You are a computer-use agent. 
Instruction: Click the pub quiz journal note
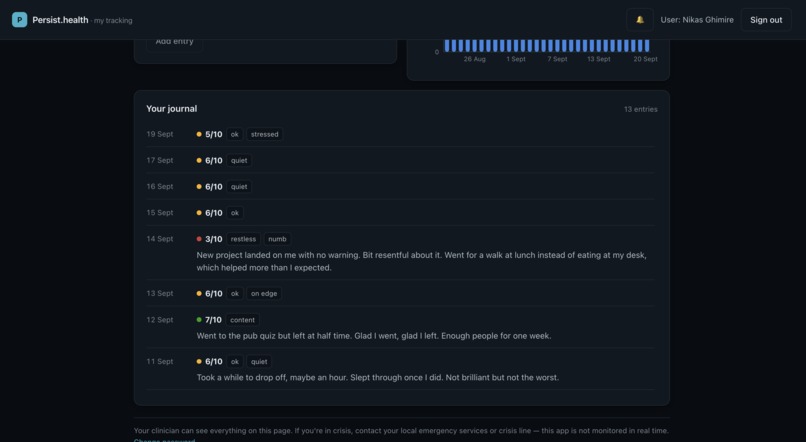click(374, 336)
